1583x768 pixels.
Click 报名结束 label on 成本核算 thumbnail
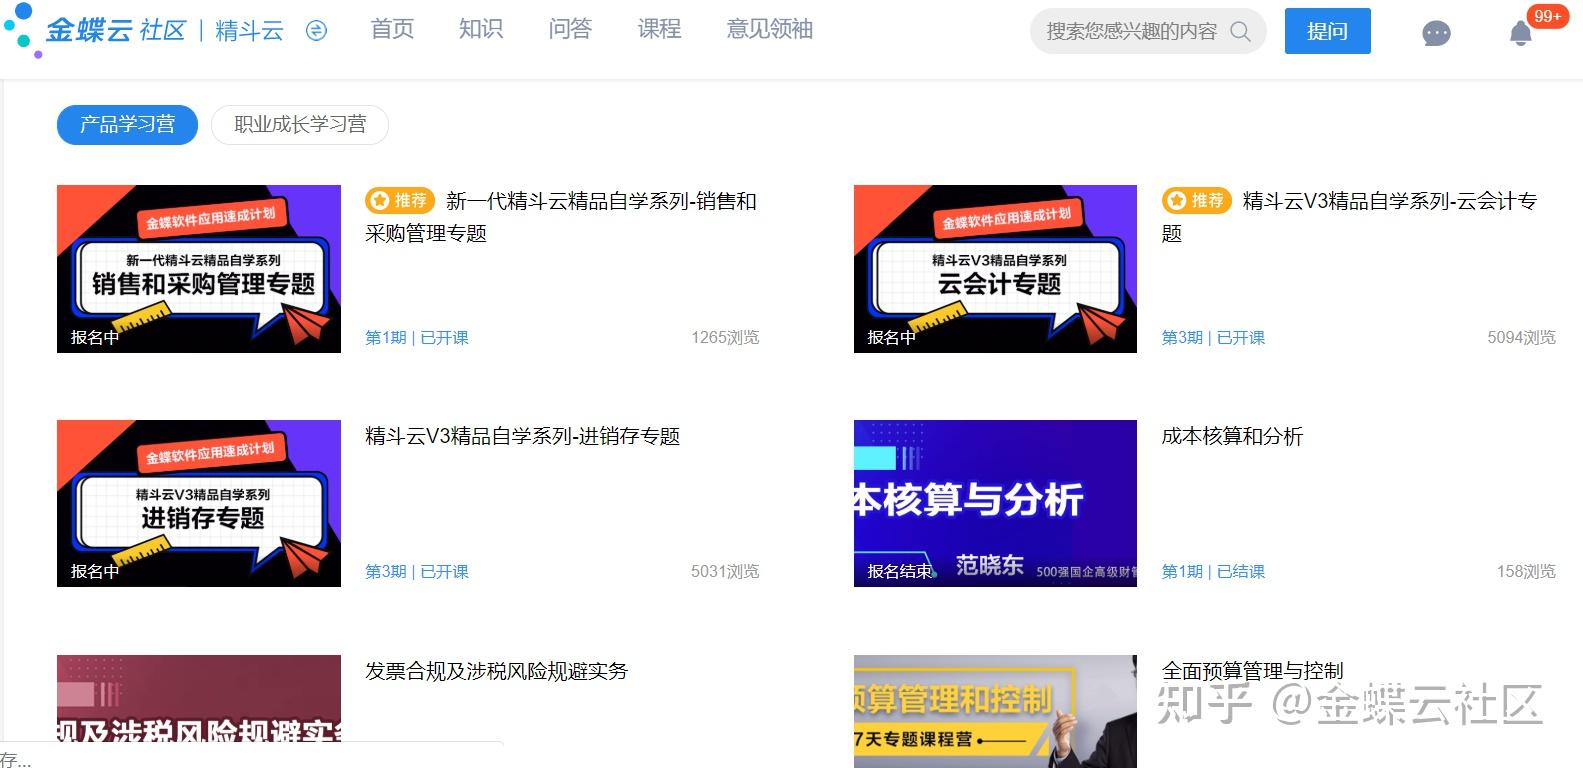point(900,572)
